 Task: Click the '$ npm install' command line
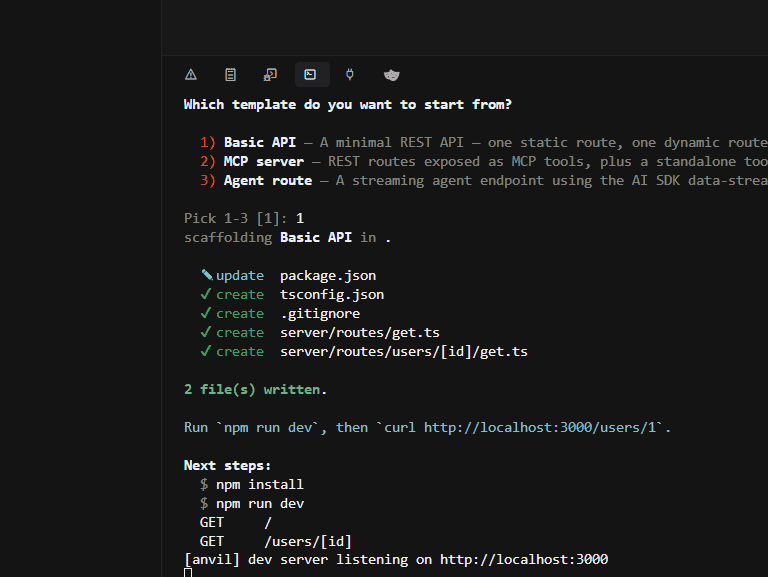(x=252, y=484)
